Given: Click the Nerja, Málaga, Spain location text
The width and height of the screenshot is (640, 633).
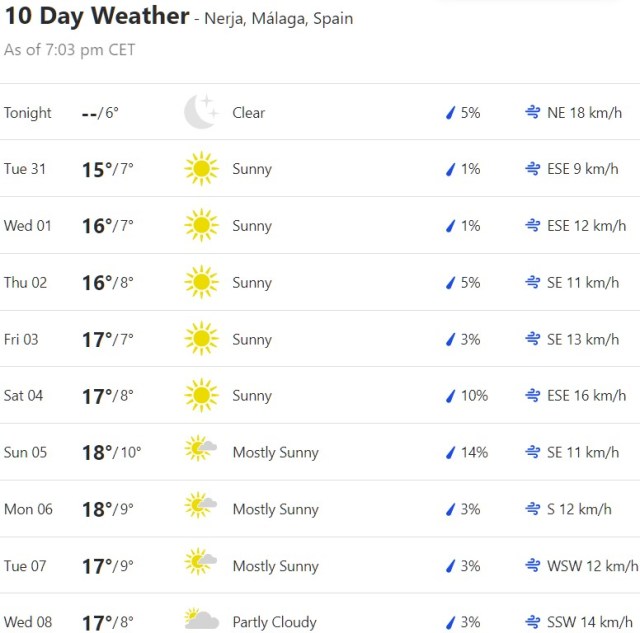Looking at the screenshot, I should pyautogui.click(x=278, y=19).
